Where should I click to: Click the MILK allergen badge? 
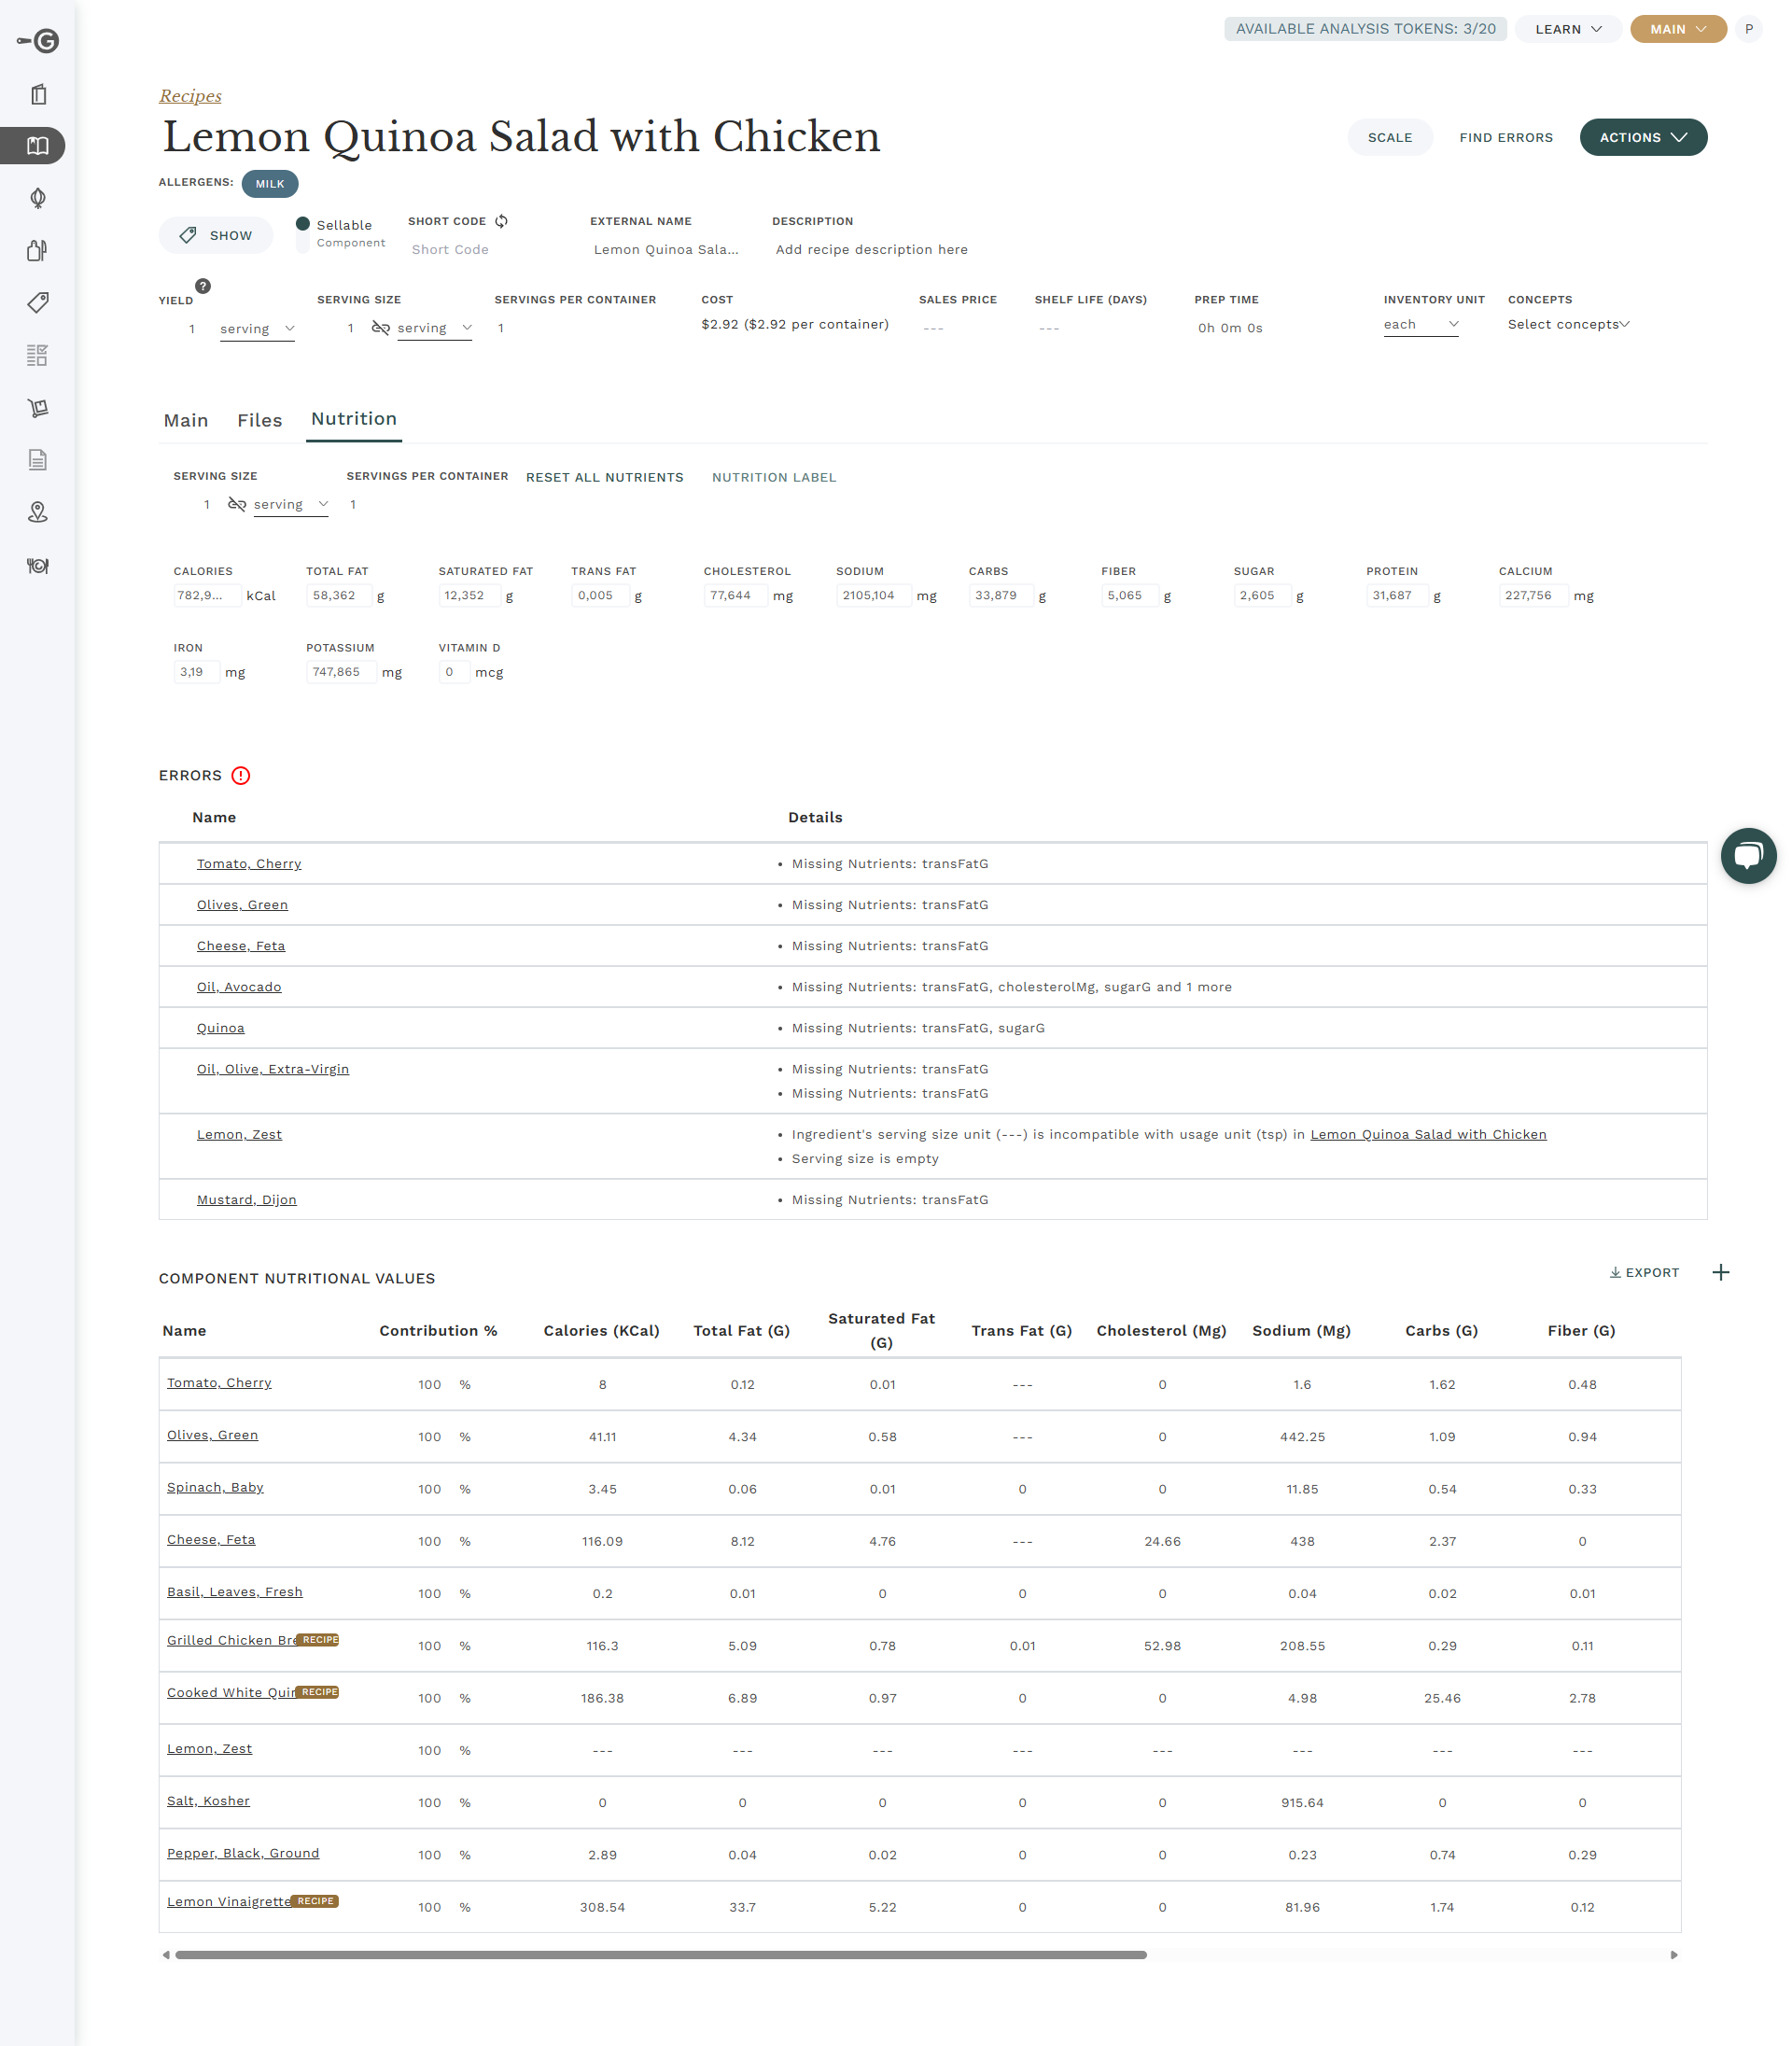(269, 184)
